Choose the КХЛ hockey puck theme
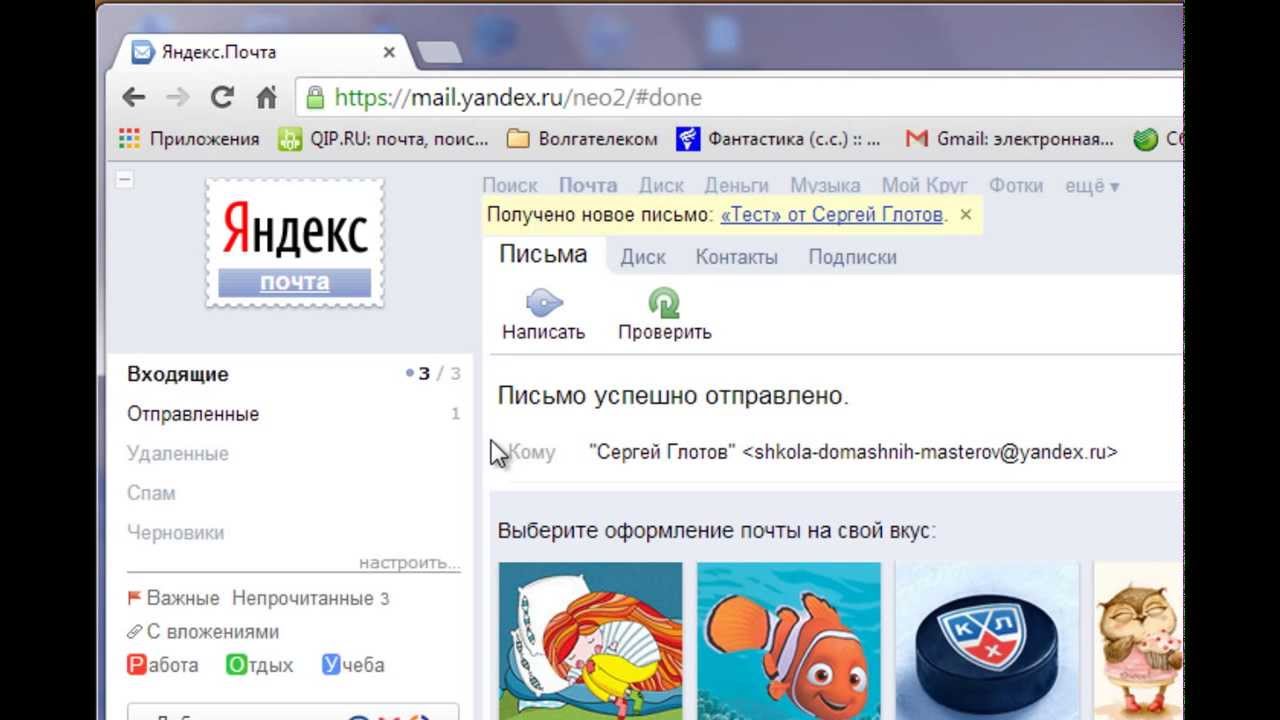 tap(987, 641)
